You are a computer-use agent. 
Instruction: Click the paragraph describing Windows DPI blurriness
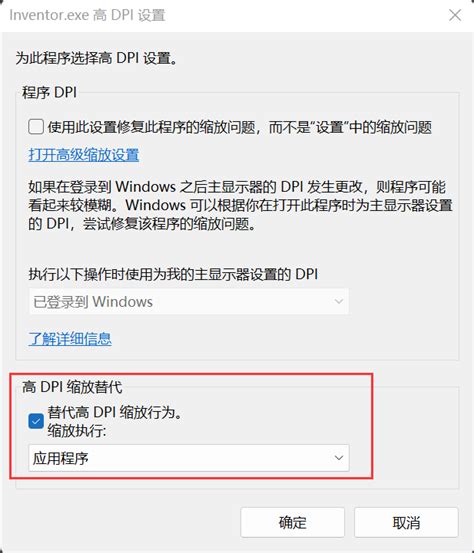(240, 205)
